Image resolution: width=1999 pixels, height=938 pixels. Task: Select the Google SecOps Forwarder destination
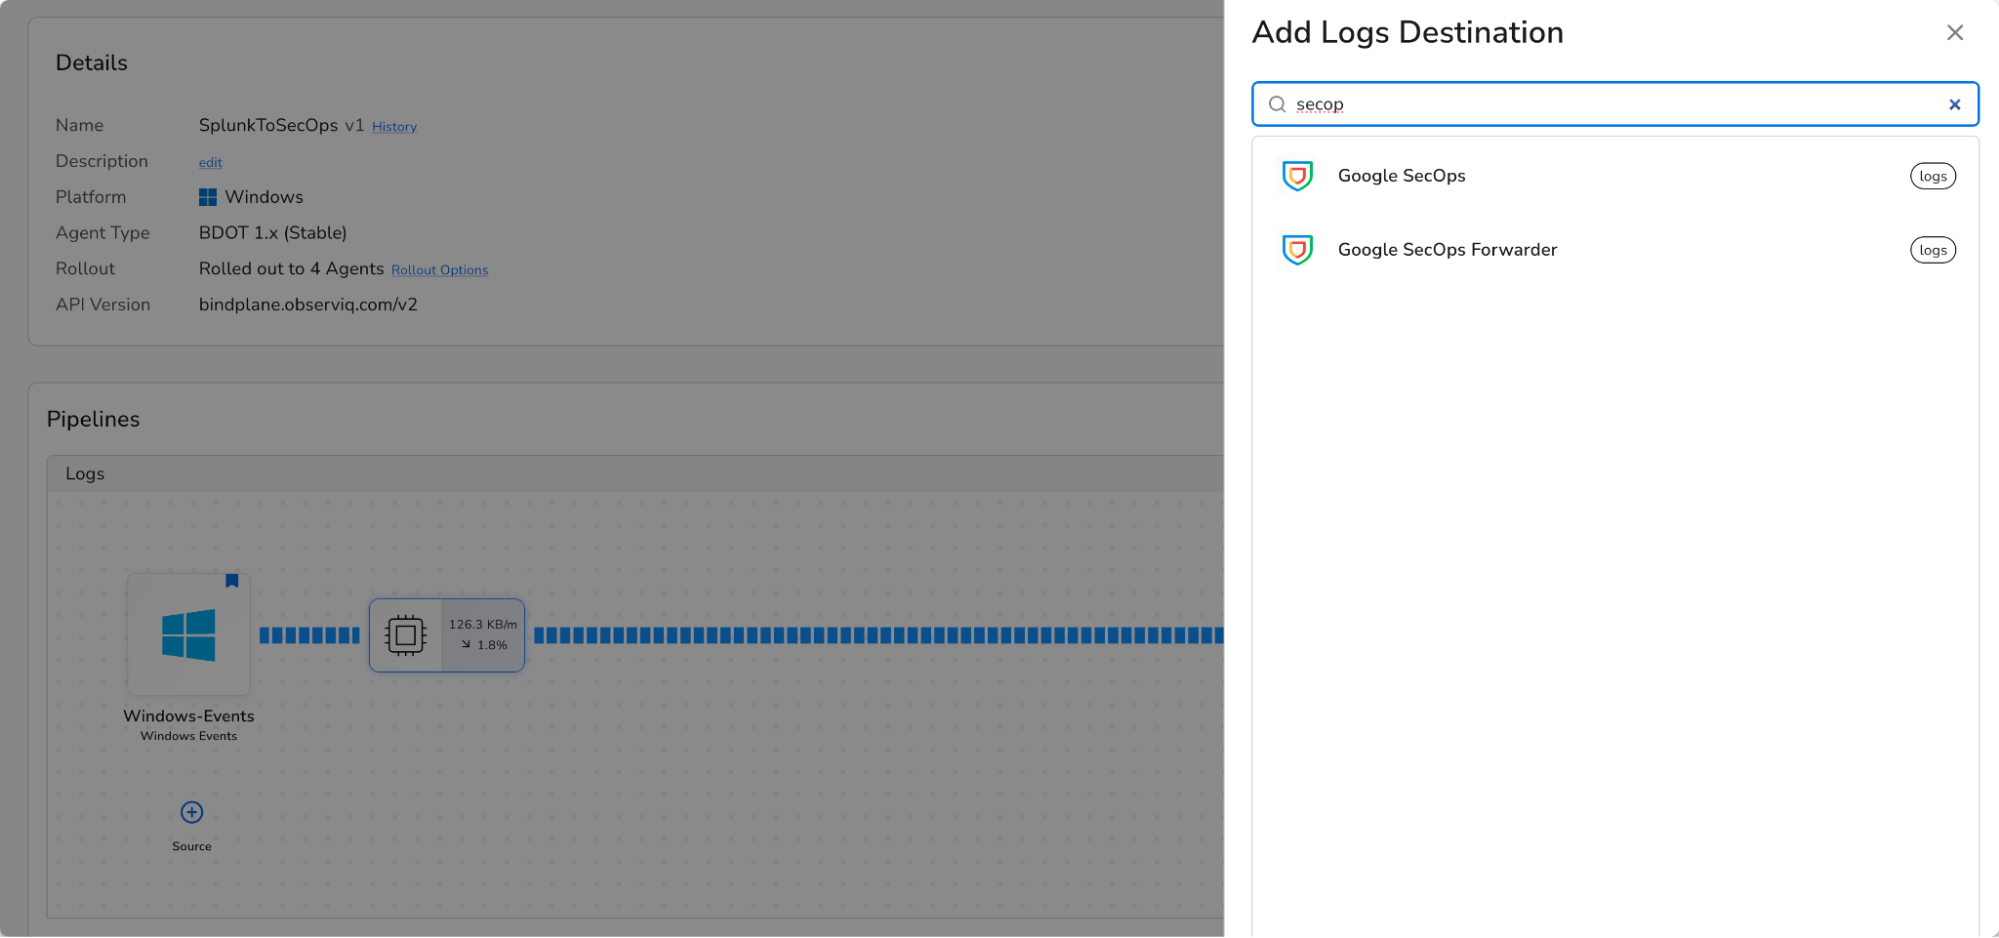[1447, 250]
